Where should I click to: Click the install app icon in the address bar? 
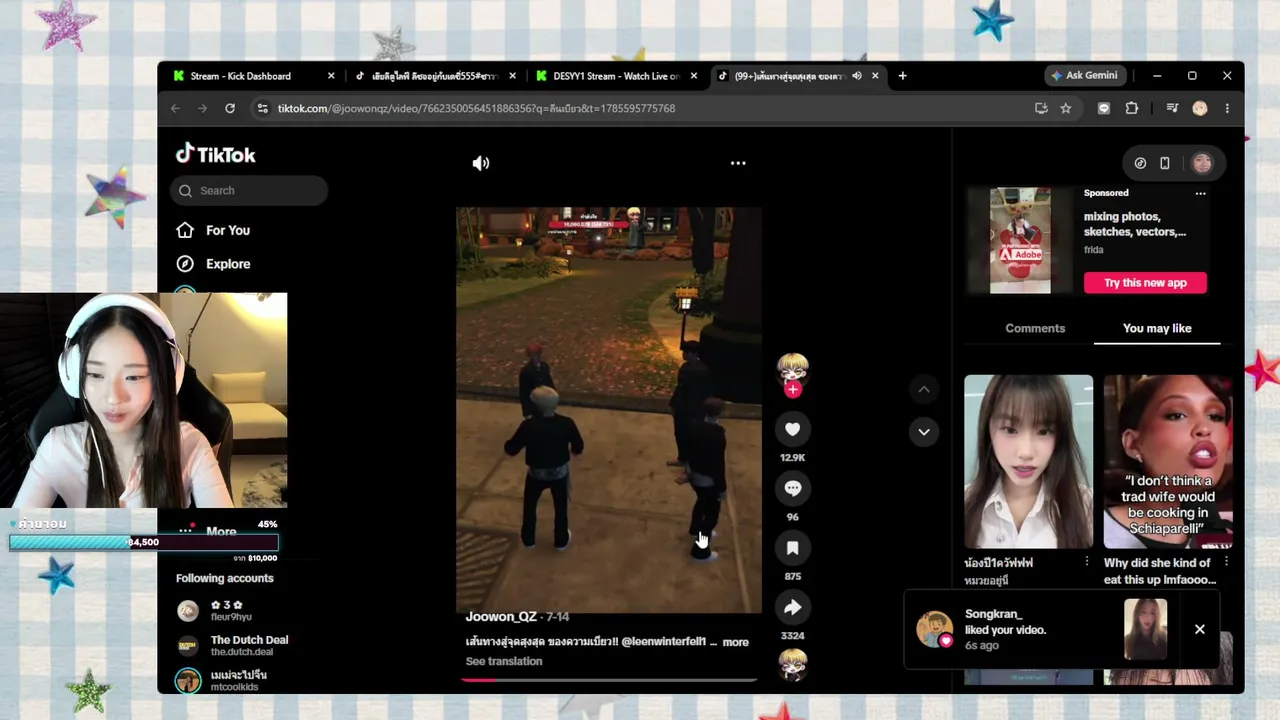pyautogui.click(x=1041, y=108)
